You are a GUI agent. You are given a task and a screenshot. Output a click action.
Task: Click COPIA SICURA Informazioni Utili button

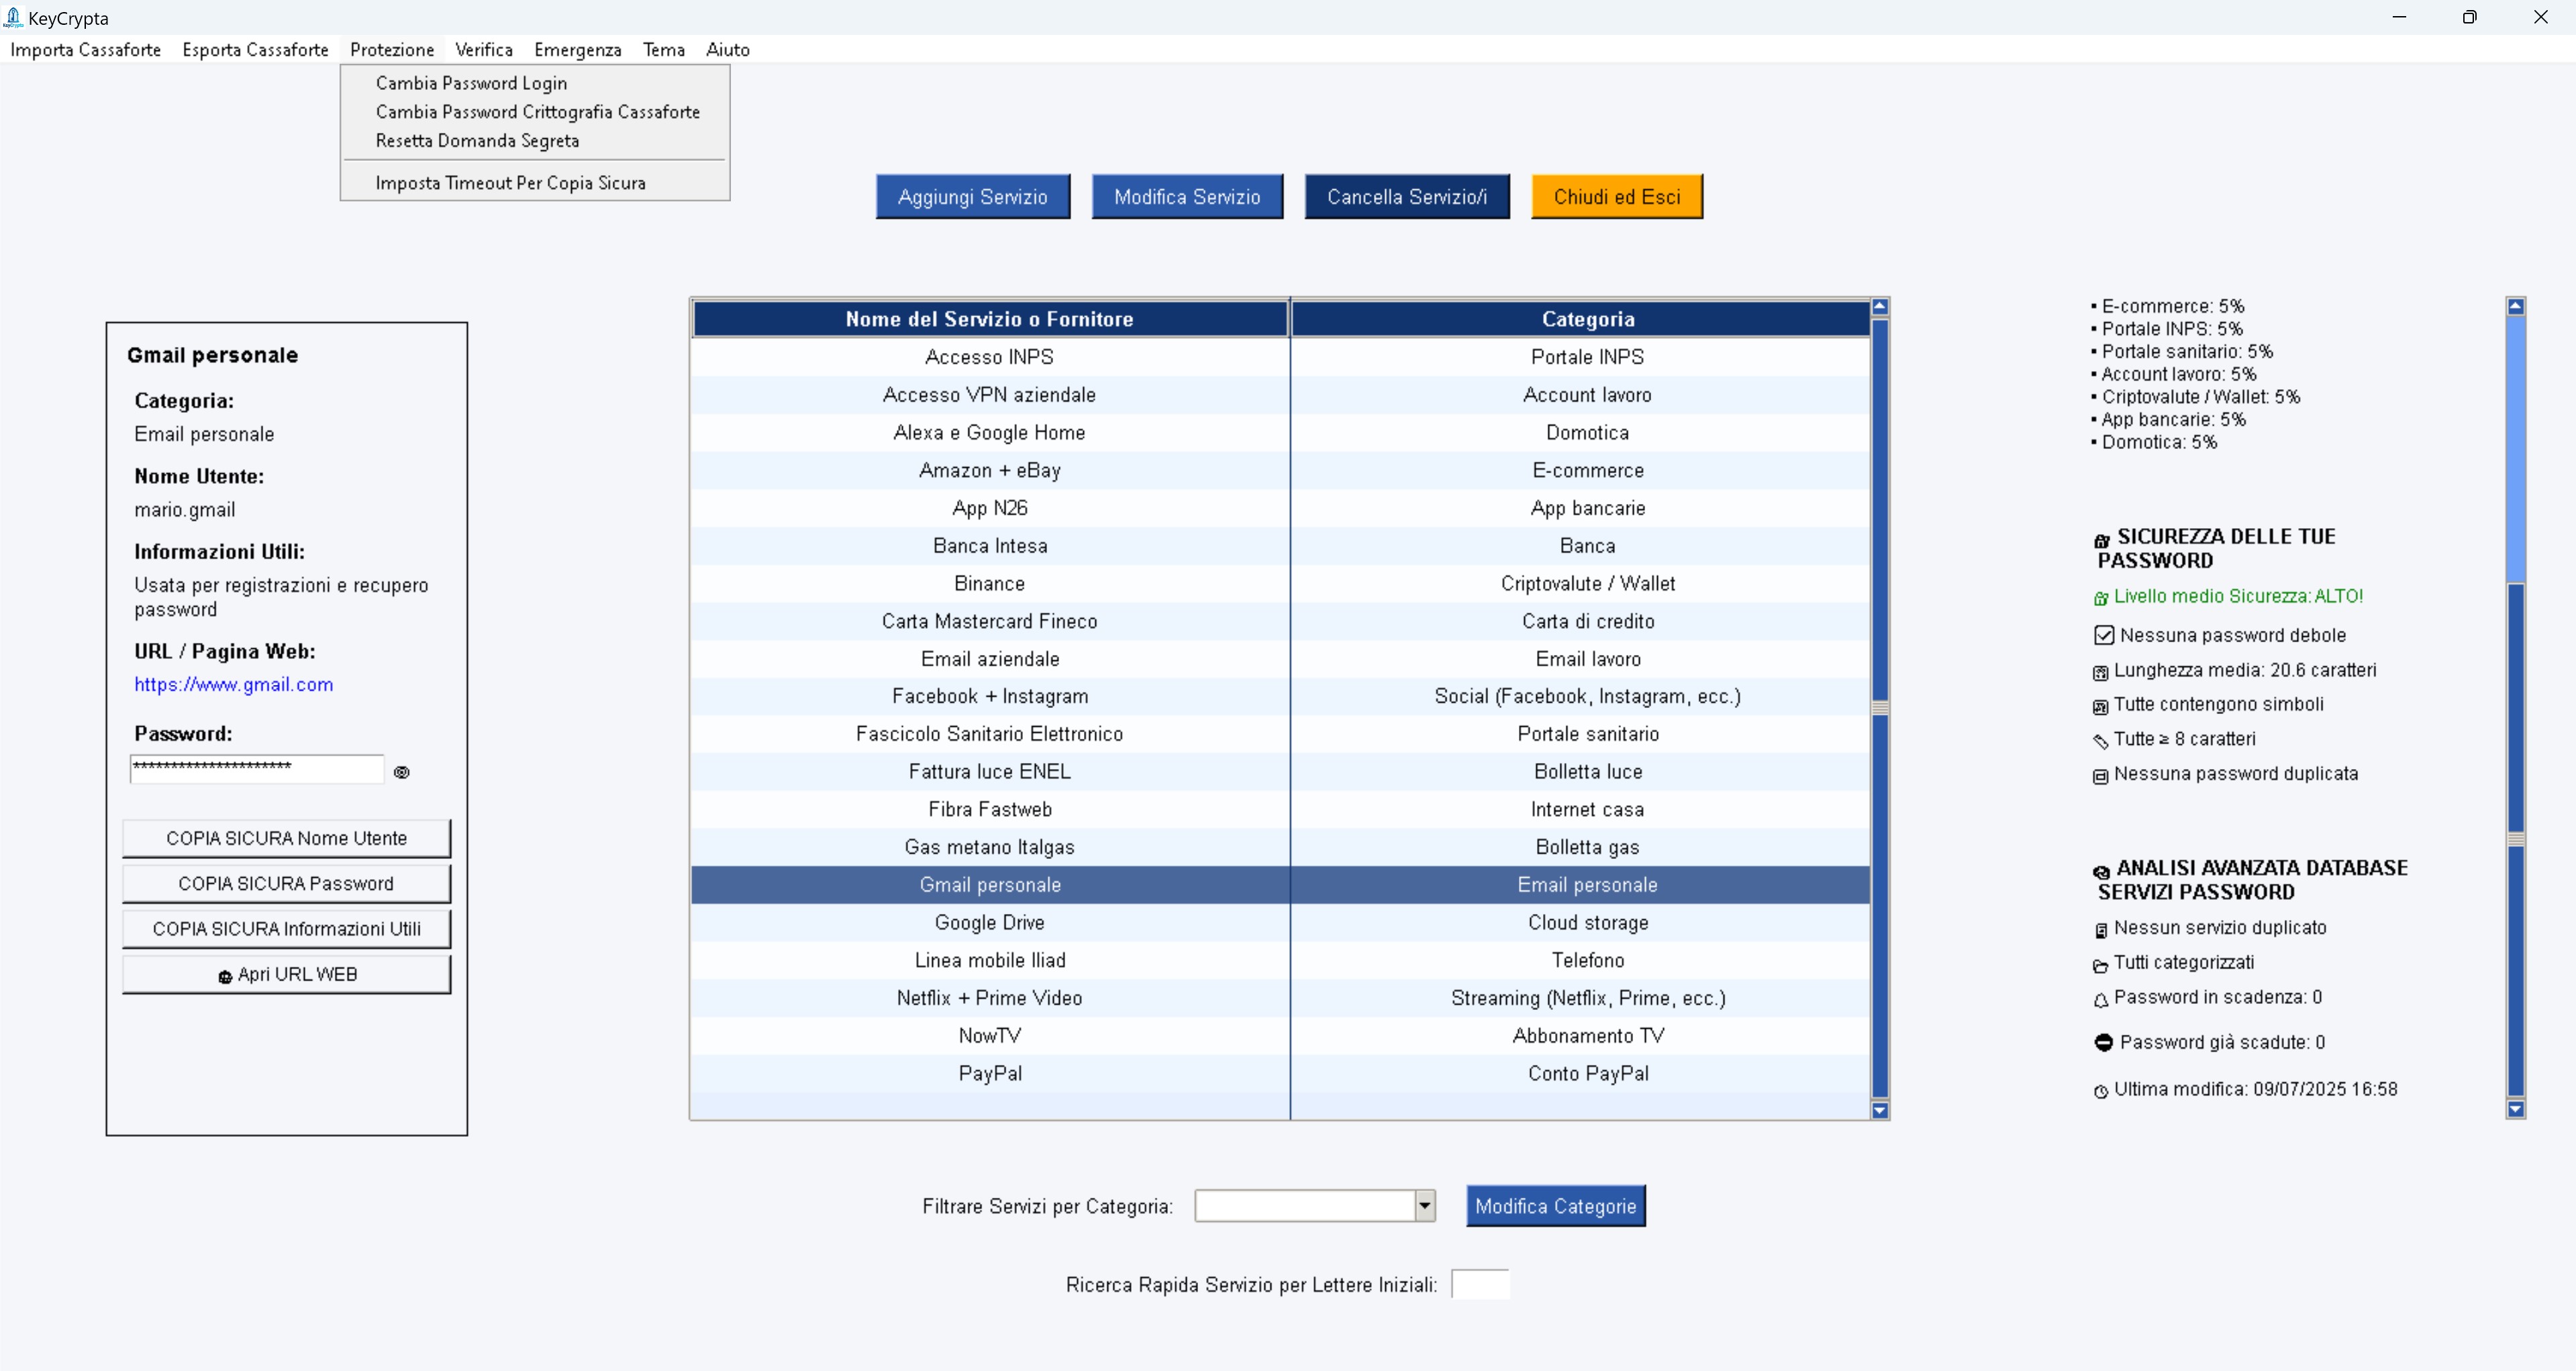tap(287, 929)
